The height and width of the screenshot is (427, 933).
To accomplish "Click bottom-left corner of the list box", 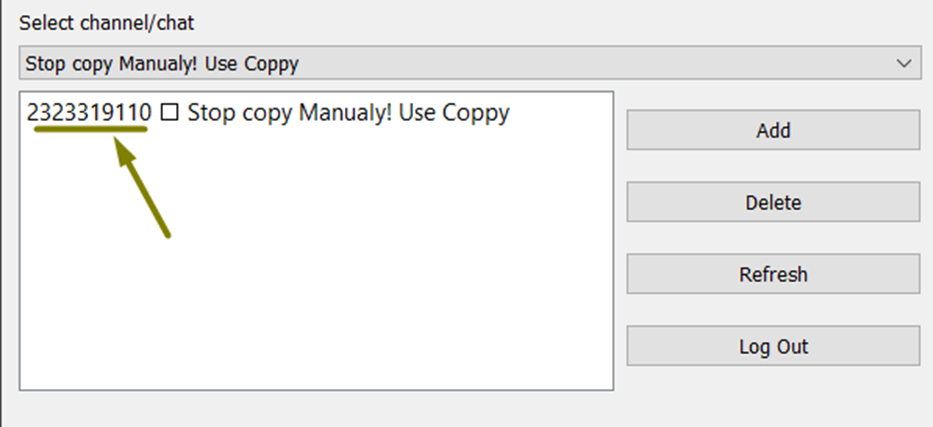I will [x=27, y=382].
